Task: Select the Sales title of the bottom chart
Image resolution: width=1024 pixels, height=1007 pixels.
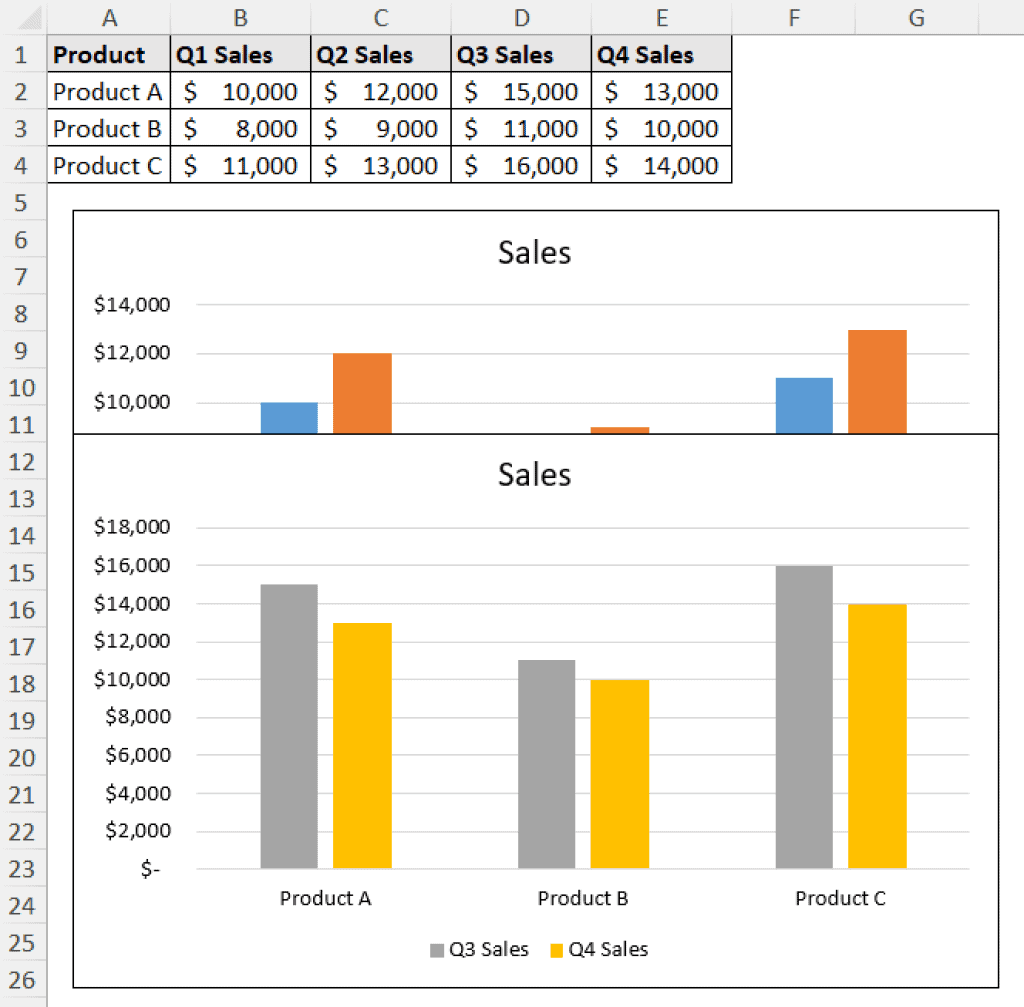Action: point(534,475)
